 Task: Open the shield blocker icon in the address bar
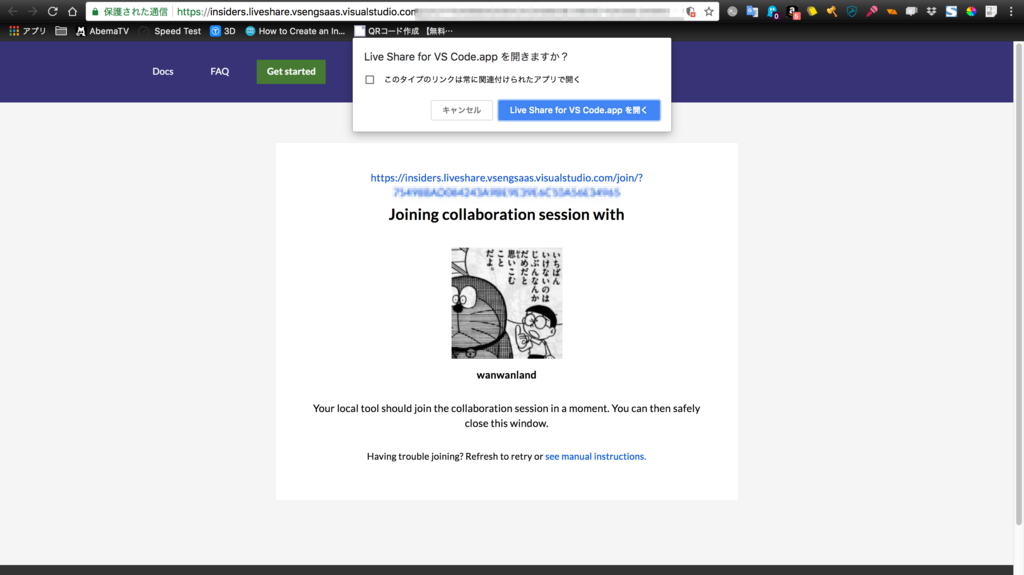pyautogui.click(x=691, y=11)
